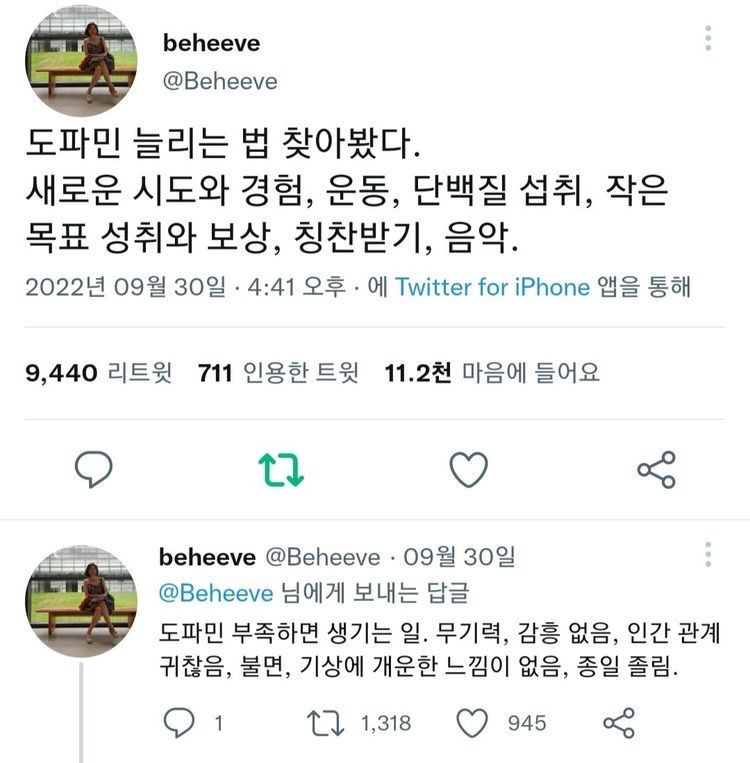750x763 pixels.
Task: Retweet the reply tweet with 1,318 retweets
Action: pos(320,722)
